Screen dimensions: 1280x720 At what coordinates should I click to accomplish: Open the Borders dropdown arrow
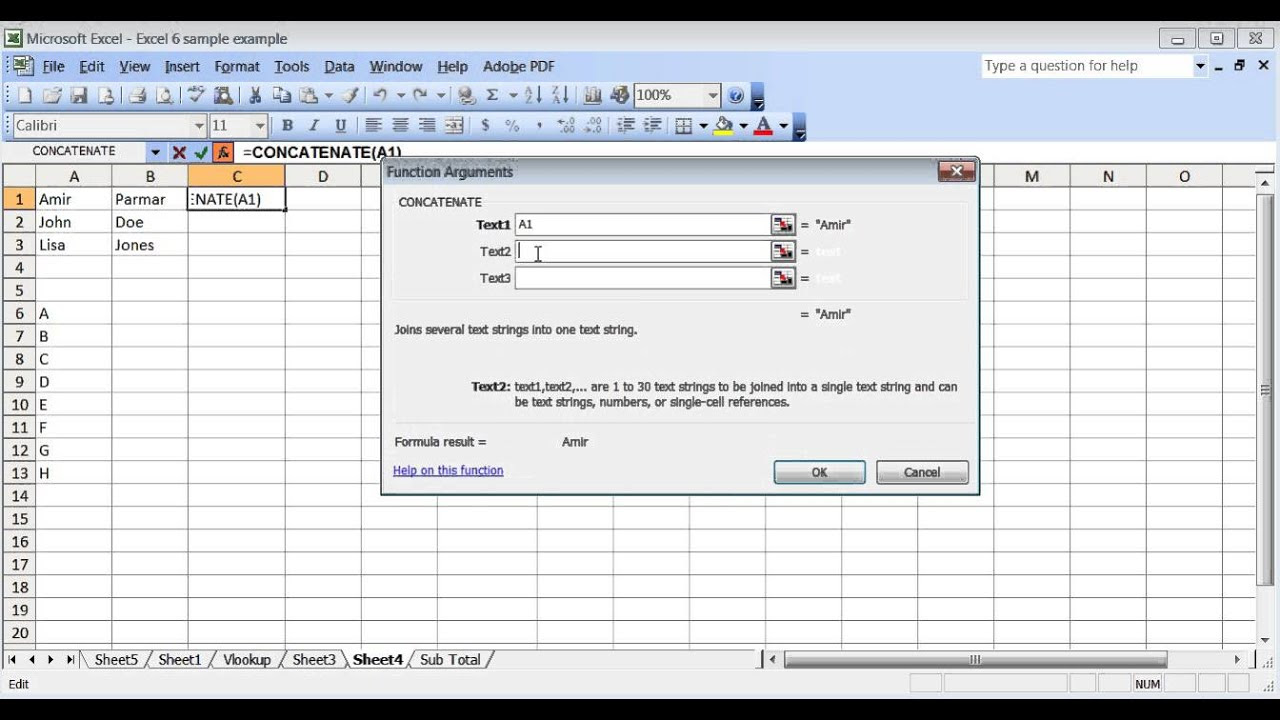coord(703,126)
